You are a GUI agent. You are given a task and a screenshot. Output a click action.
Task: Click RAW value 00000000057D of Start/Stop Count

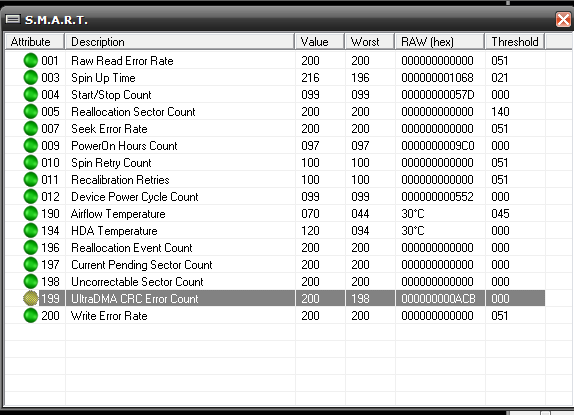pyautogui.click(x=437, y=95)
